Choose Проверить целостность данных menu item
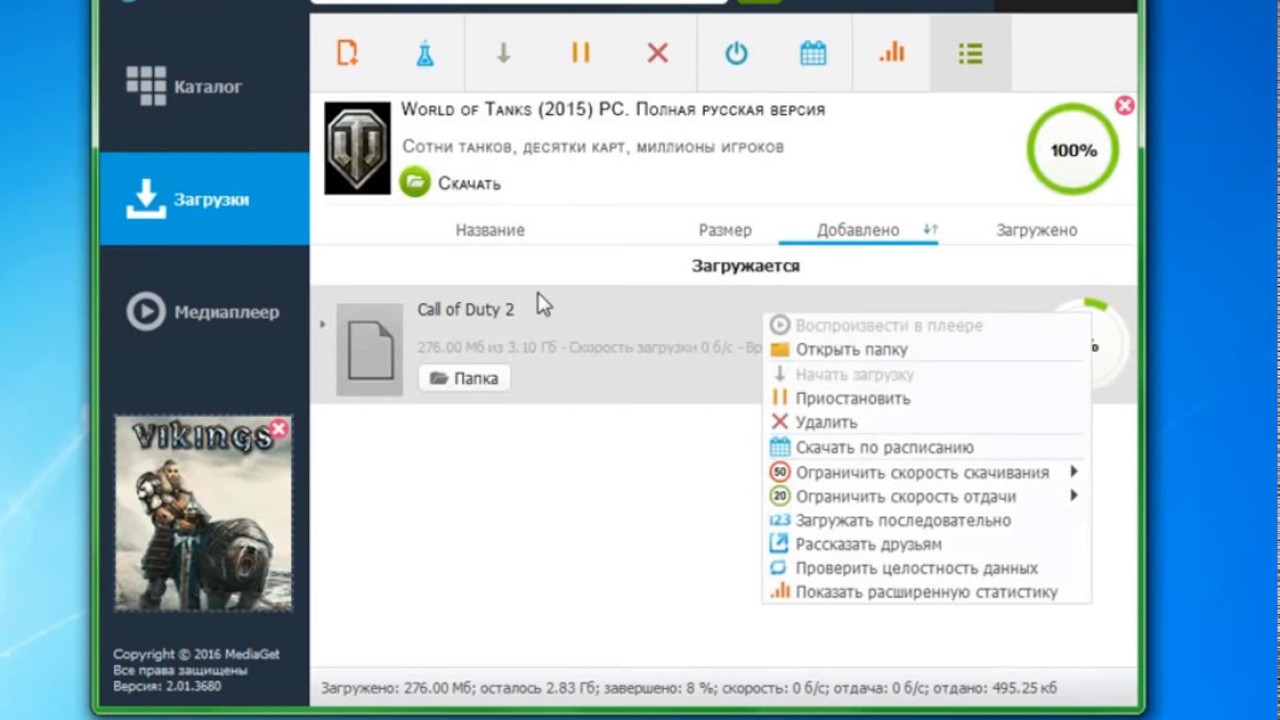The width and height of the screenshot is (1280, 720). click(x=926, y=568)
